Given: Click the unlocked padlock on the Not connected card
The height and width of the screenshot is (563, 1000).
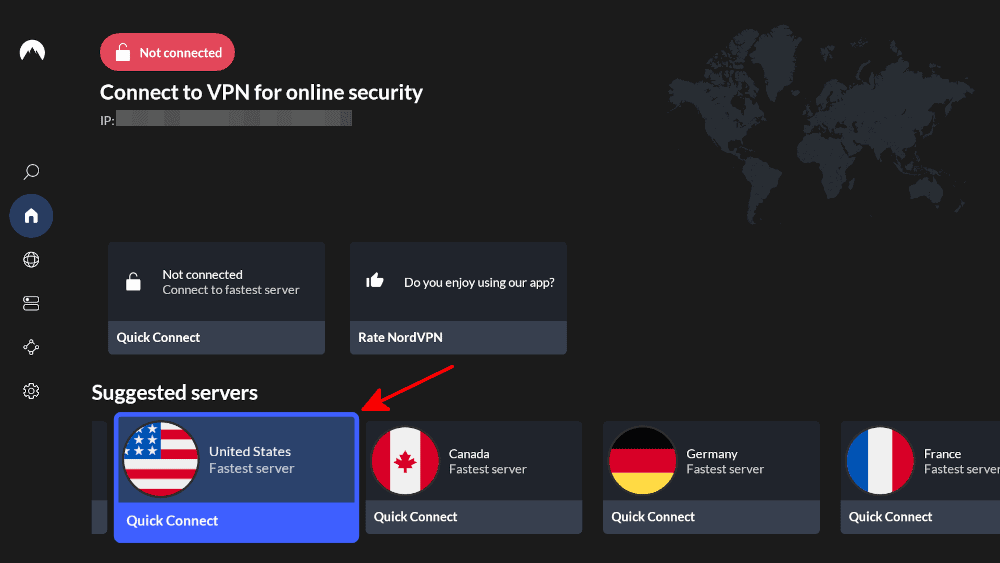Looking at the screenshot, I should 133,282.
